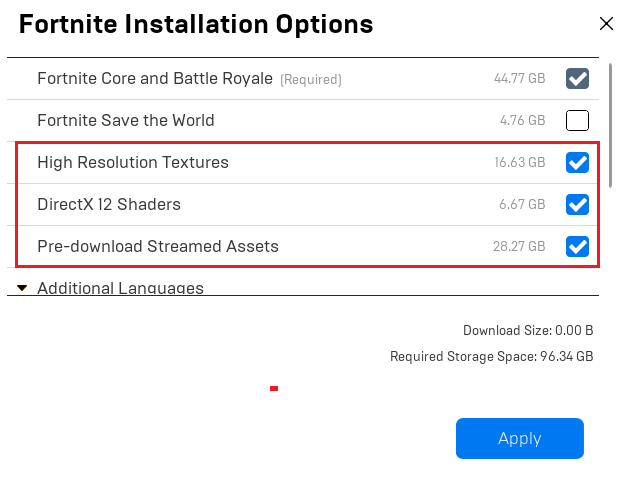
Task: Click the Fortnite Installation Options title
Action: pos(196,24)
